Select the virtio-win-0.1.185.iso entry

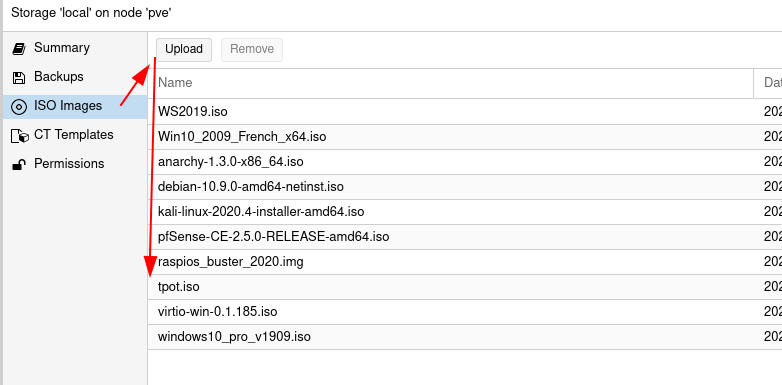point(465,312)
